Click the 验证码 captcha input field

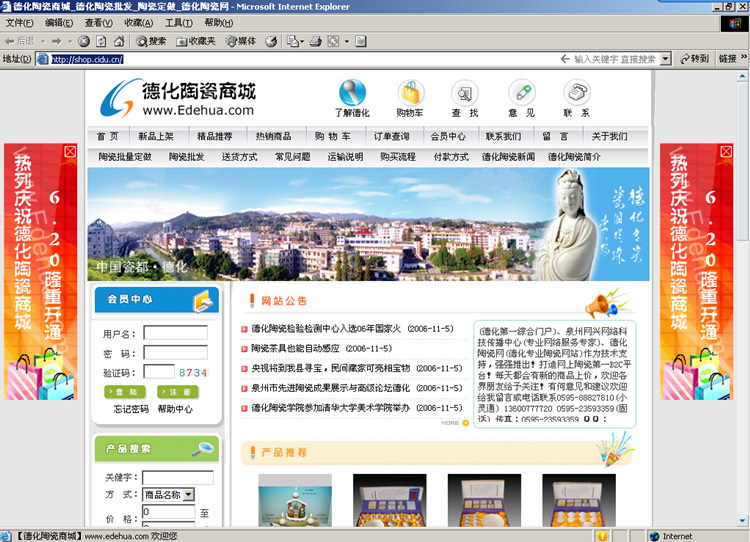point(159,372)
